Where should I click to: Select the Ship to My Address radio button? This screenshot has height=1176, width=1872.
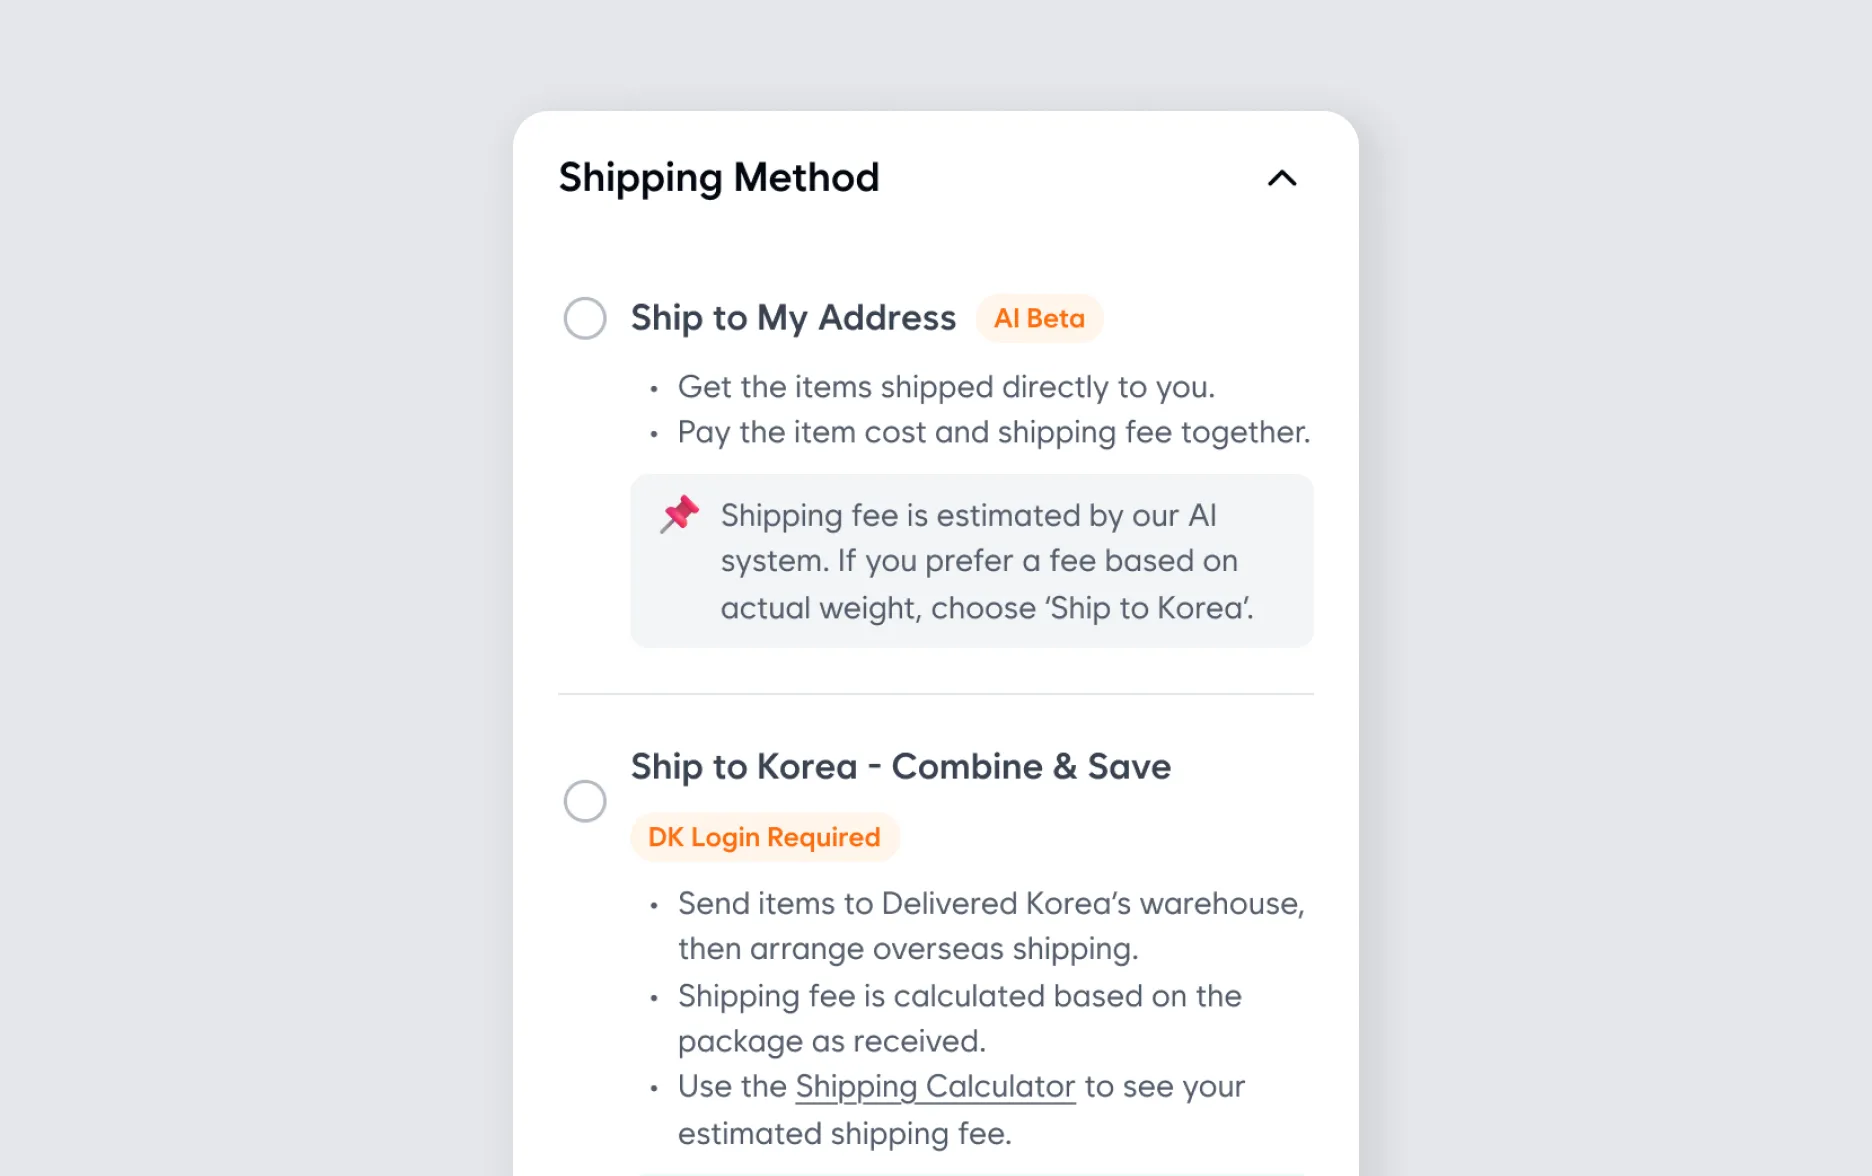coord(585,318)
